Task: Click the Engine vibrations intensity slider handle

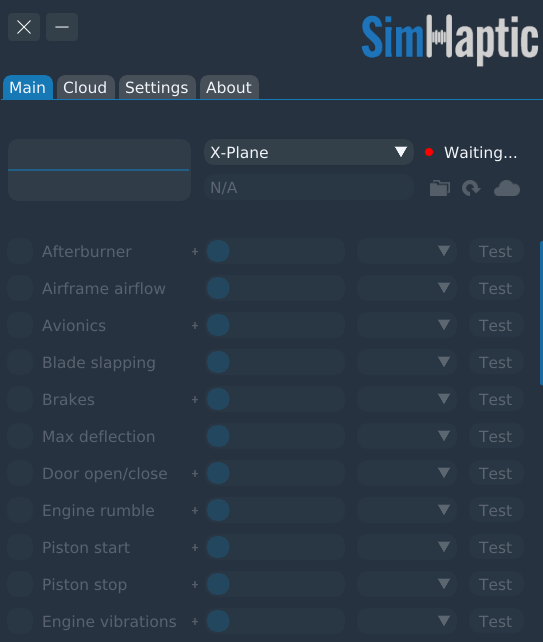Action: pos(218,621)
